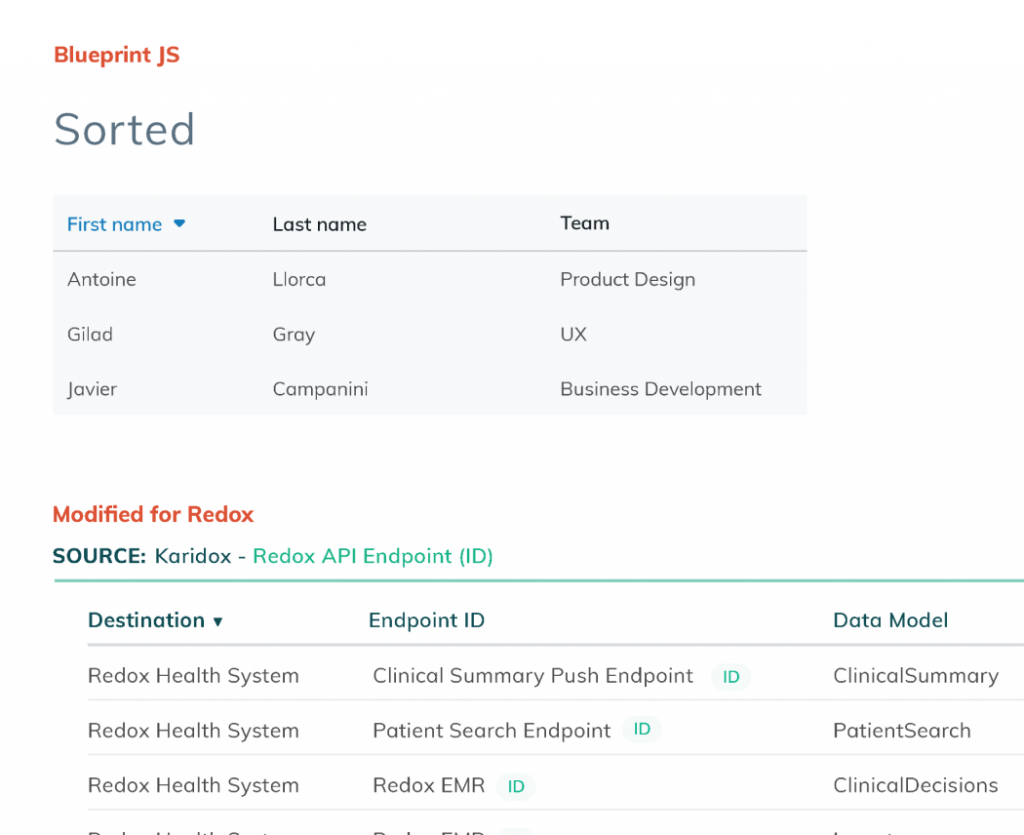Click the PatientSearch data model cell
The width and height of the screenshot is (1024, 835).
click(902, 731)
